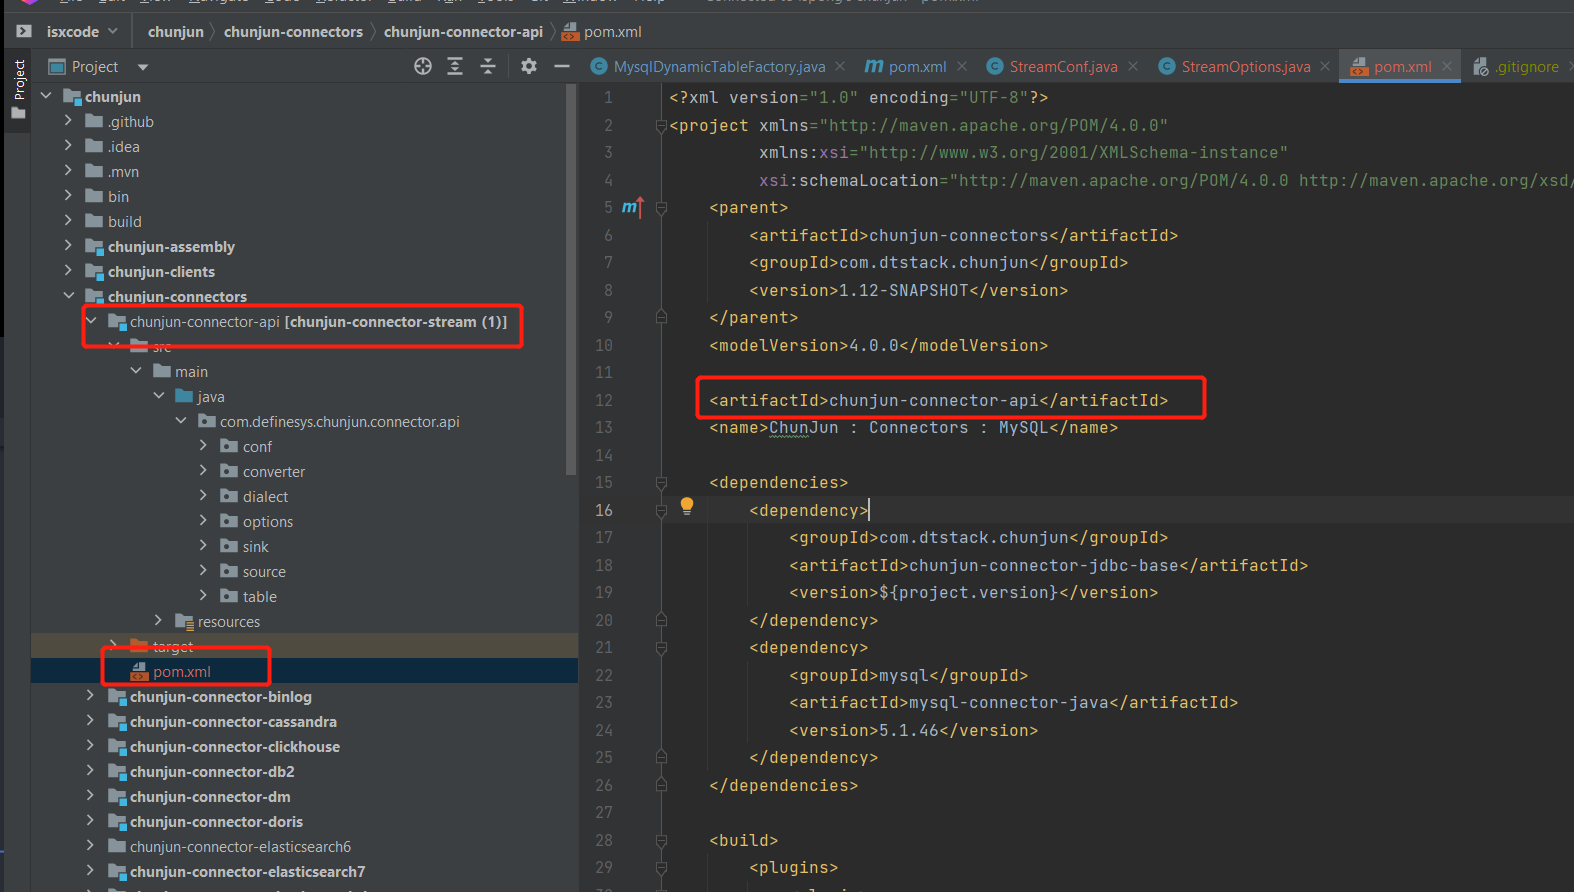Open Project panel settings gear
This screenshot has height=892, width=1574.
pos(529,66)
